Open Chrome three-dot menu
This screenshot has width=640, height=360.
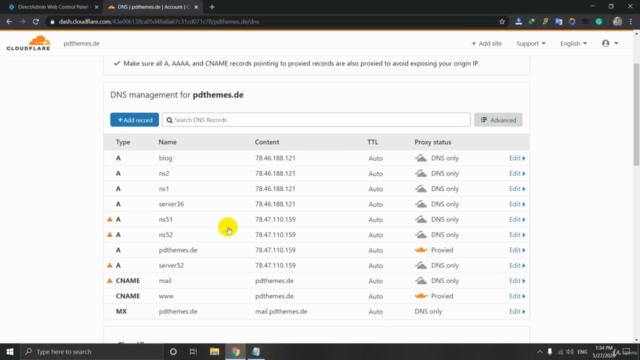pos(631,22)
